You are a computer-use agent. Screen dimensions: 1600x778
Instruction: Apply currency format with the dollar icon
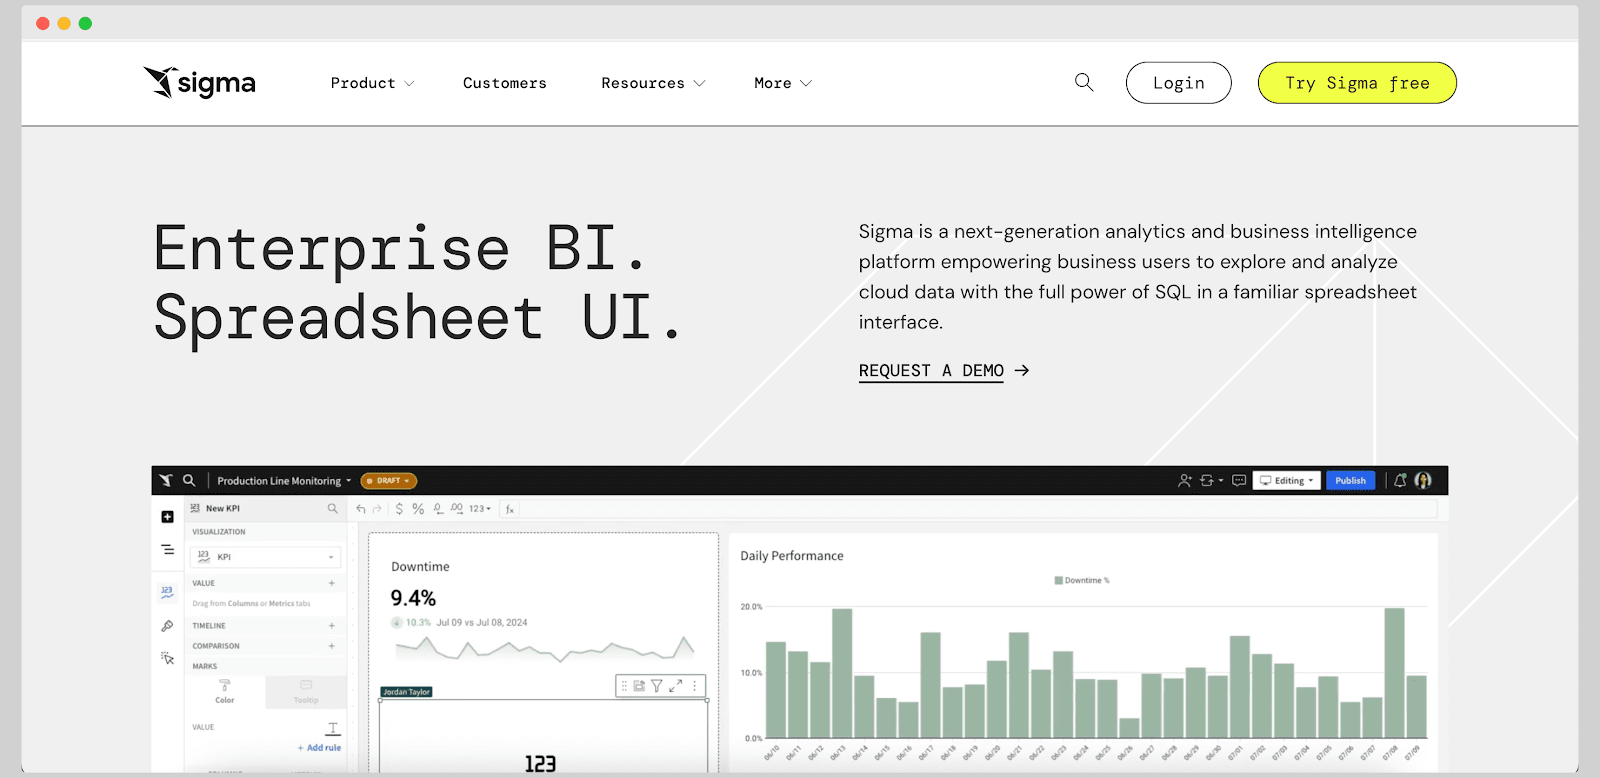[399, 509]
